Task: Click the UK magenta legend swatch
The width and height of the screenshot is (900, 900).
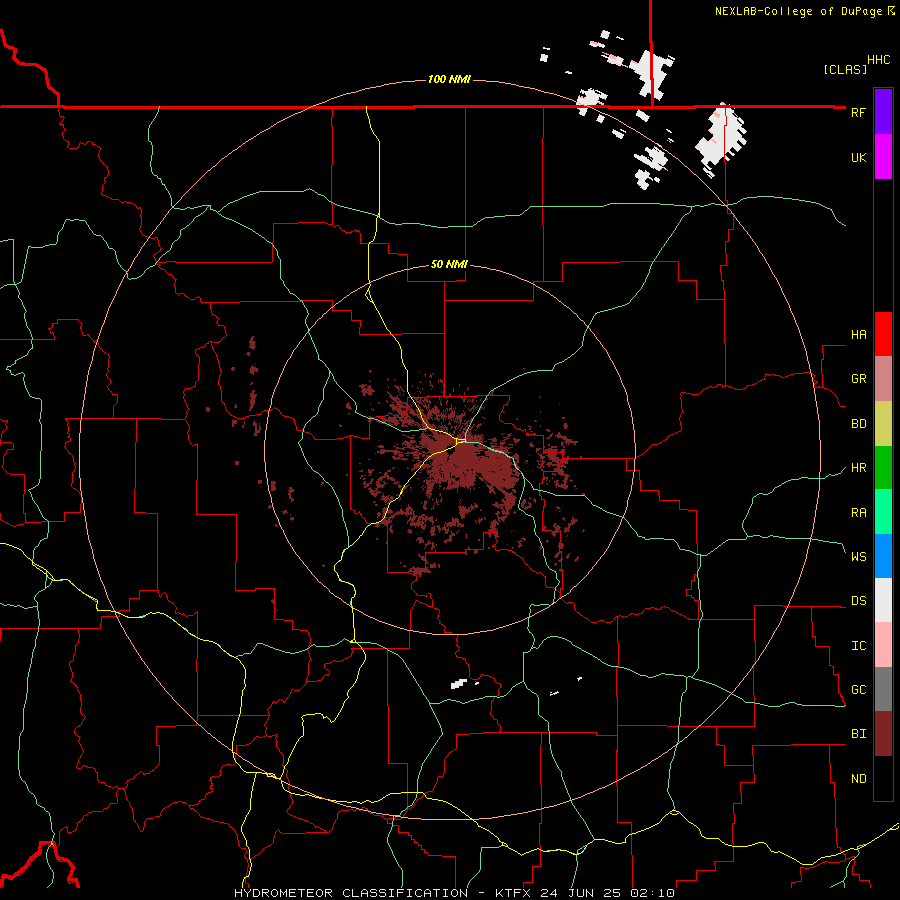Action: coord(883,157)
